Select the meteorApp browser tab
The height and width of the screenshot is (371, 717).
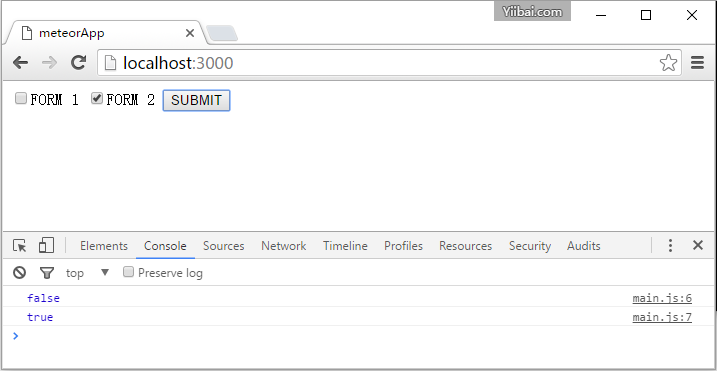[x=105, y=33]
